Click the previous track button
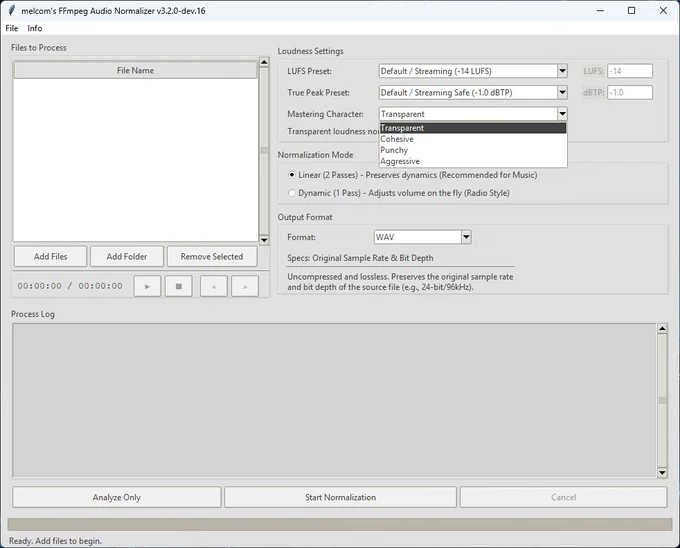The width and height of the screenshot is (680, 548). (x=214, y=286)
